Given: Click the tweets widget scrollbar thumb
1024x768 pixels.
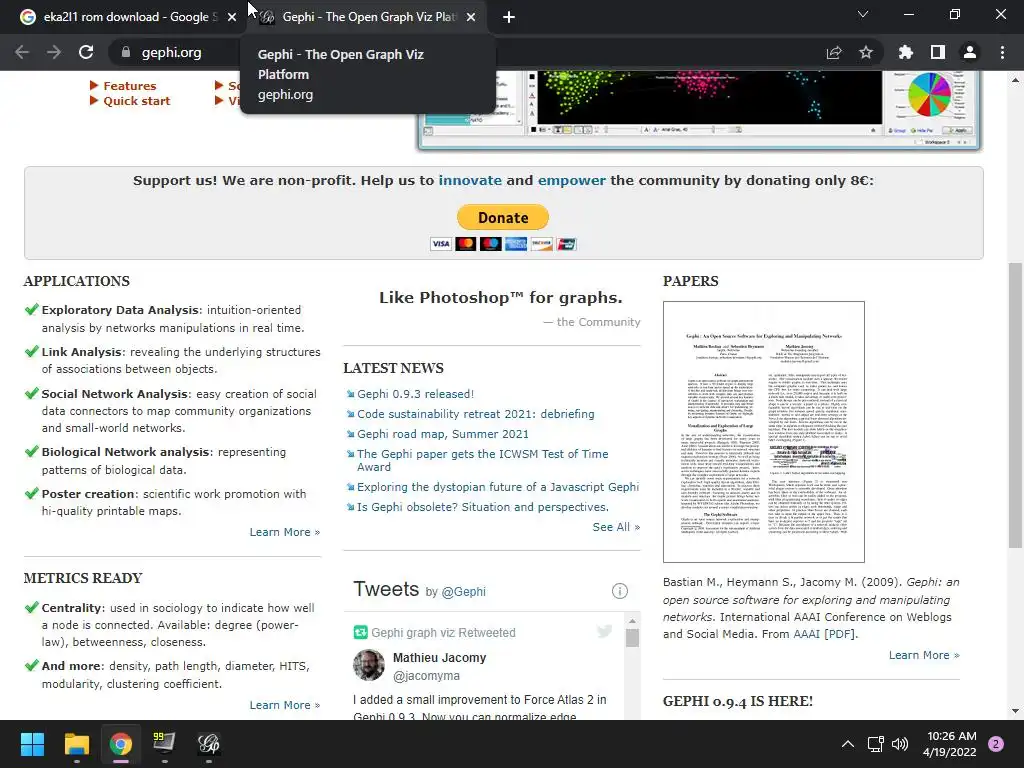Looking at the screenshot, I should [632, 638].
